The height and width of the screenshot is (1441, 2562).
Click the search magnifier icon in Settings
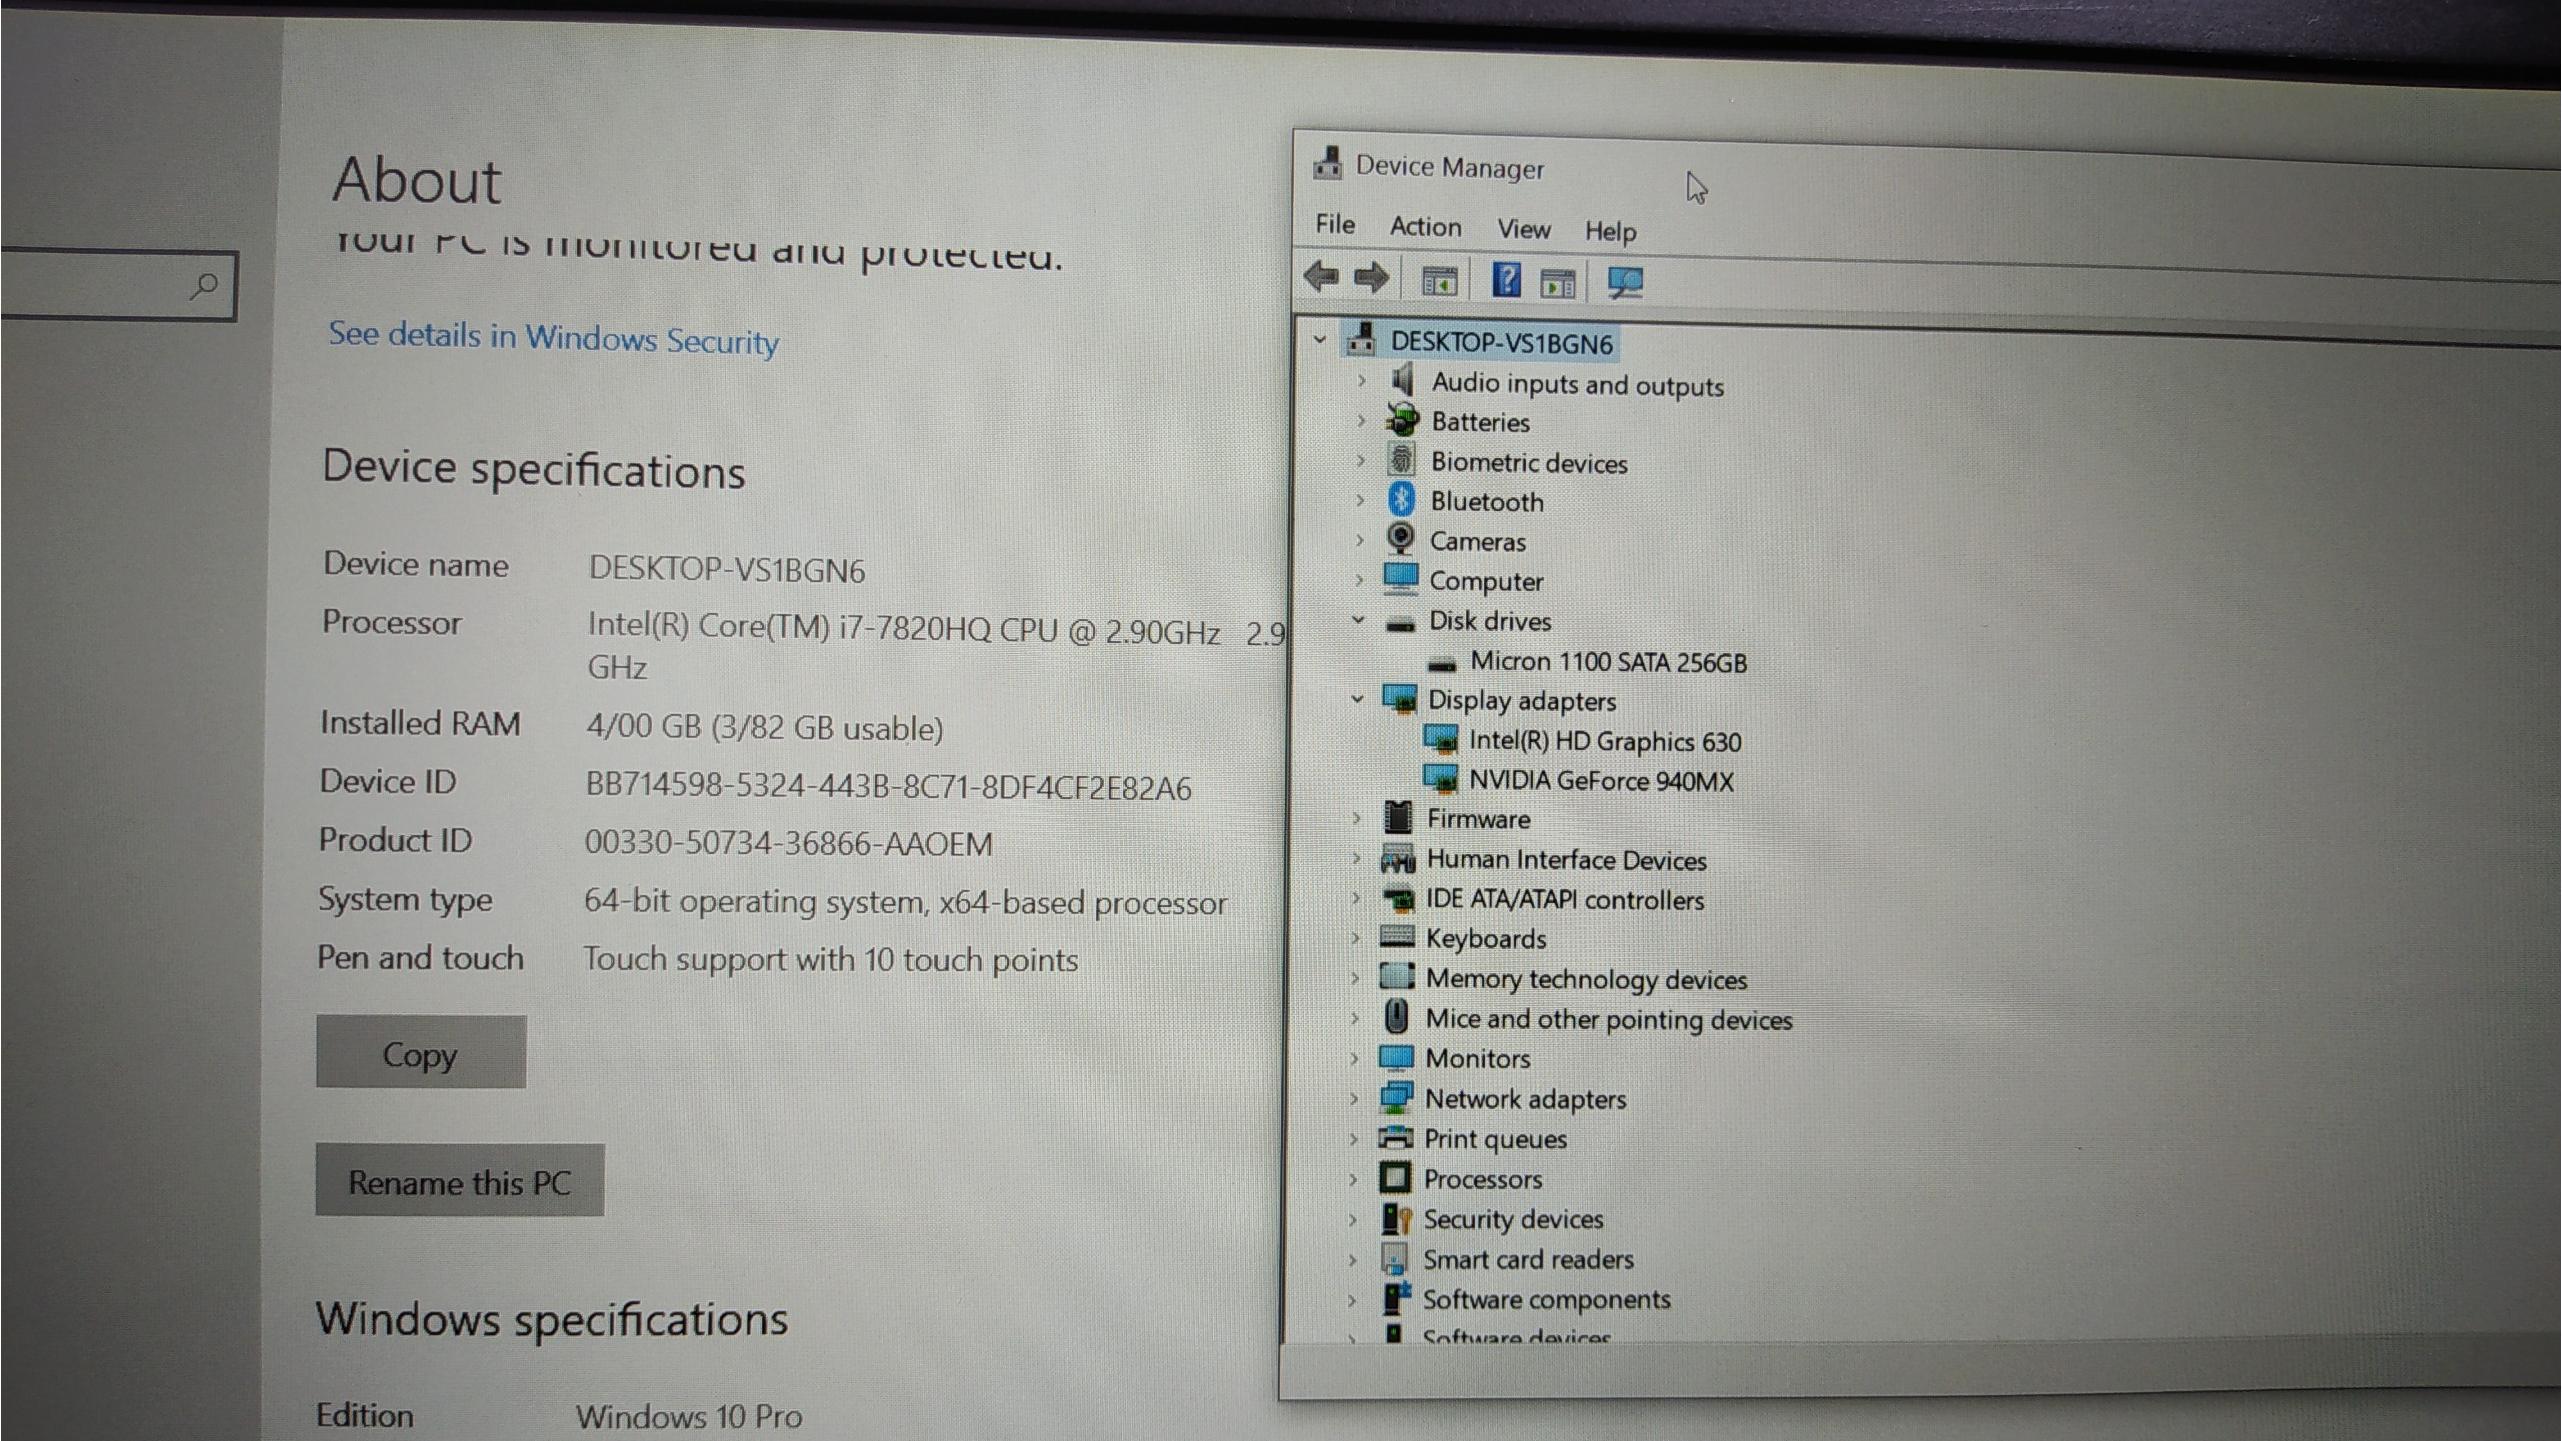[x=204, y=287]
